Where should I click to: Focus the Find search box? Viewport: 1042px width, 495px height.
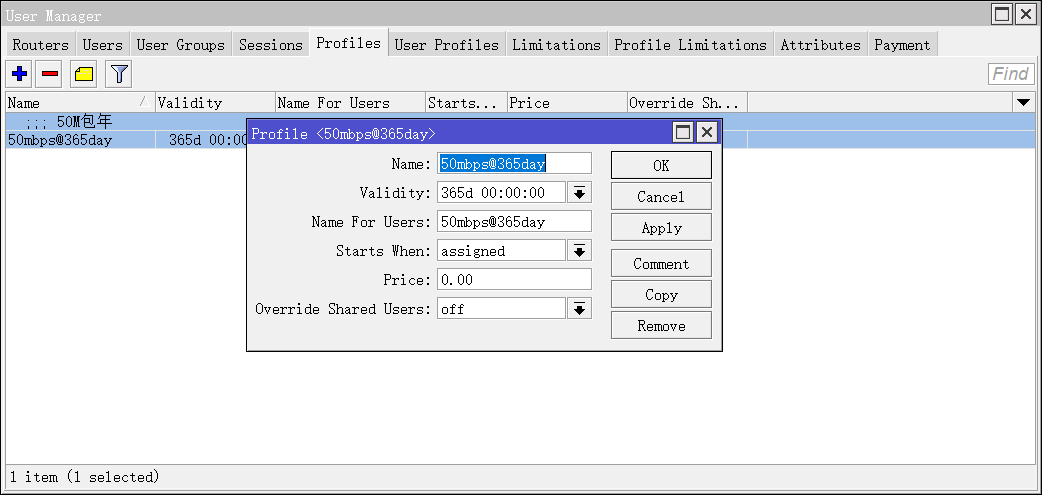tap(1010, 74)
